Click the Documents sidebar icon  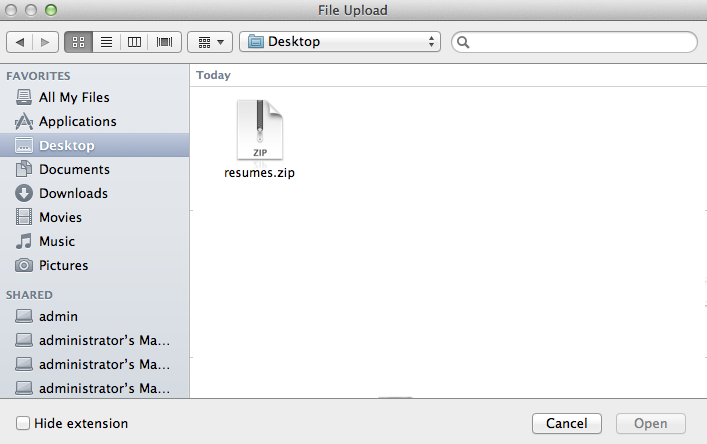[x=24, y=169]
